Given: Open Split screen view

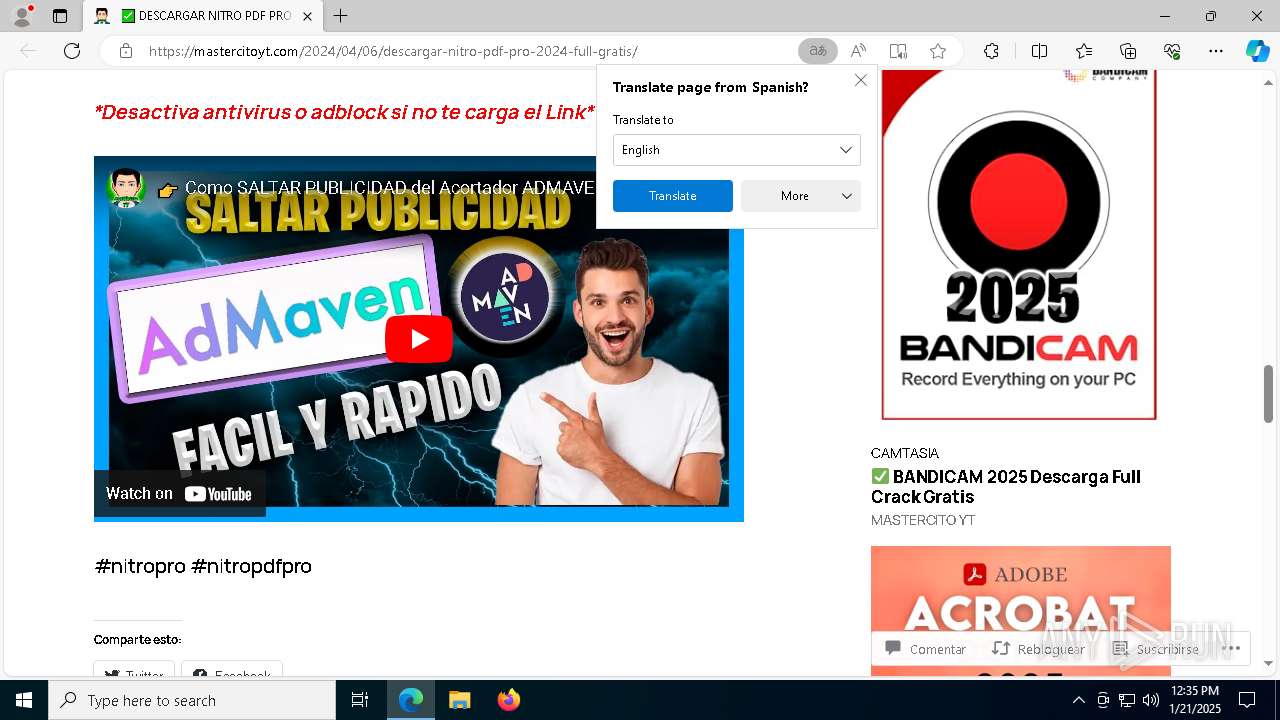Looking at the screenshot, I should (x=1039, y=51).
